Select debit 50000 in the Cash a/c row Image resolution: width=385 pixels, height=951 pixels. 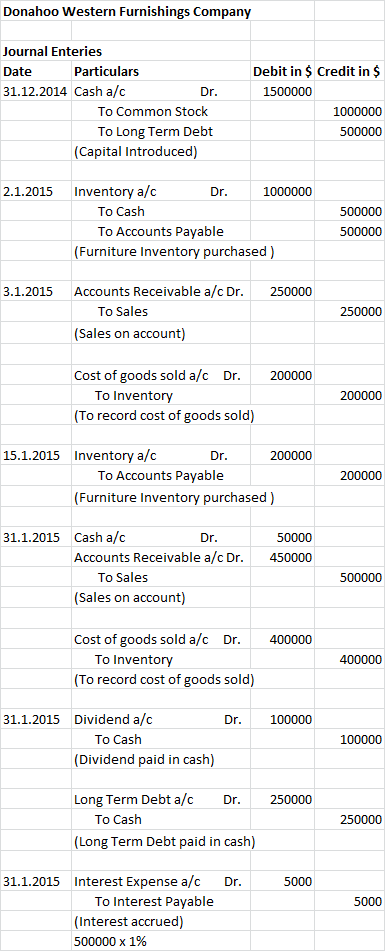pyautogui.click(x=294, y=538)
